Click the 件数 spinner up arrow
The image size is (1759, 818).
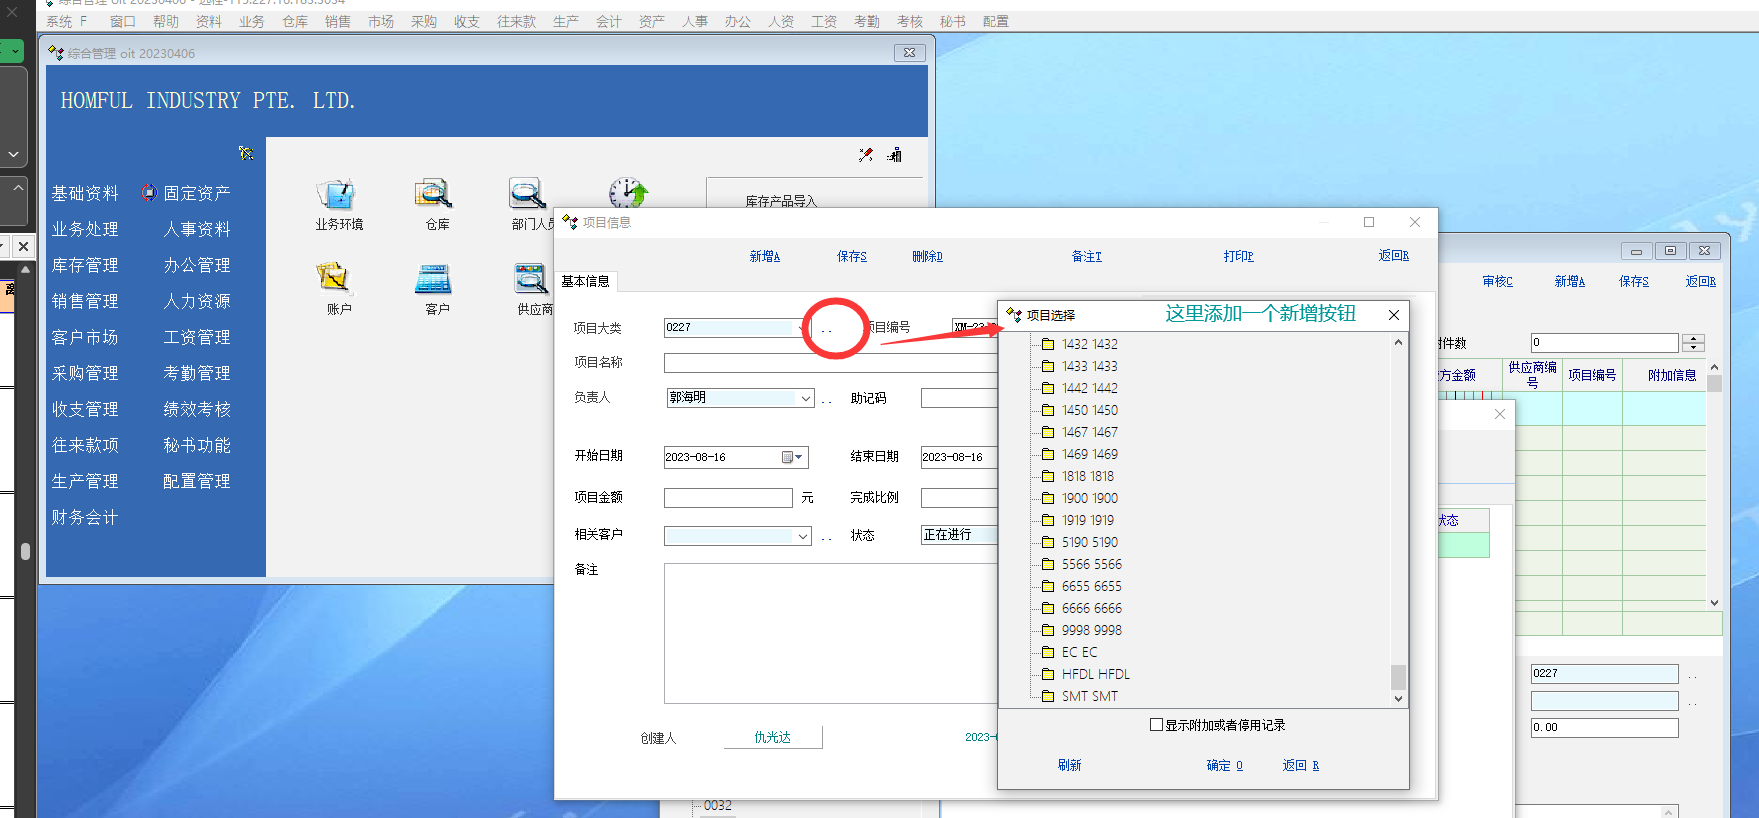pyautogui.click(x=1693, y=338)
